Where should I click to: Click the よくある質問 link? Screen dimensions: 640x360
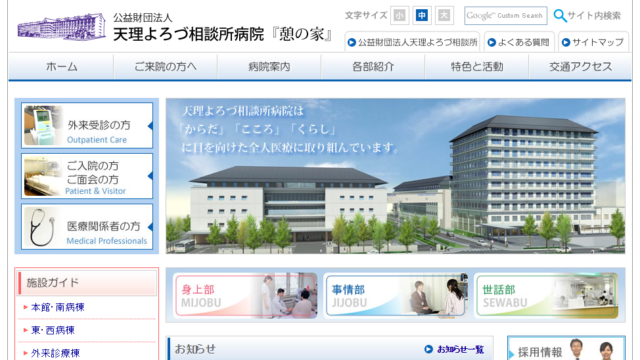click(519, 42)
